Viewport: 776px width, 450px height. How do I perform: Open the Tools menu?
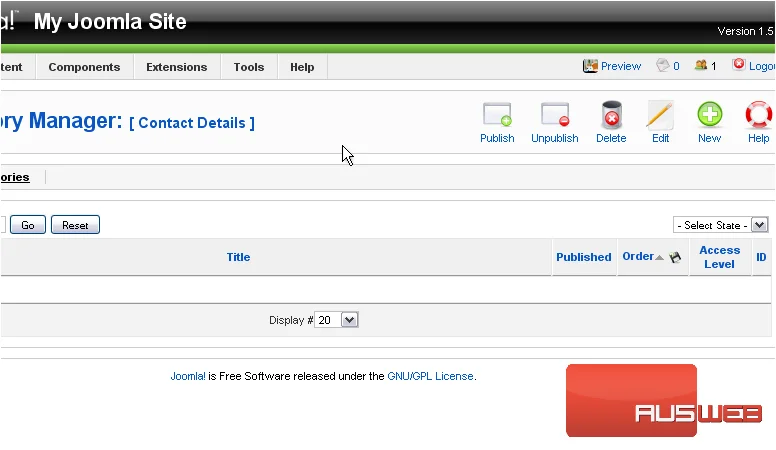pyautogui.click(x=249, y=67)
